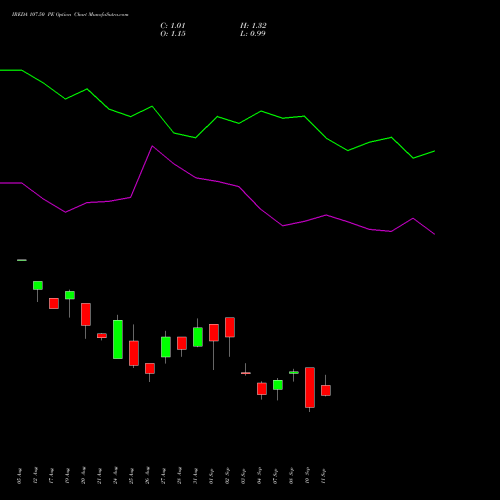Click the 07 Sep date label
The width and height of the screenshot is (500, 500).
pyautogui.click(x=275, y=476)
